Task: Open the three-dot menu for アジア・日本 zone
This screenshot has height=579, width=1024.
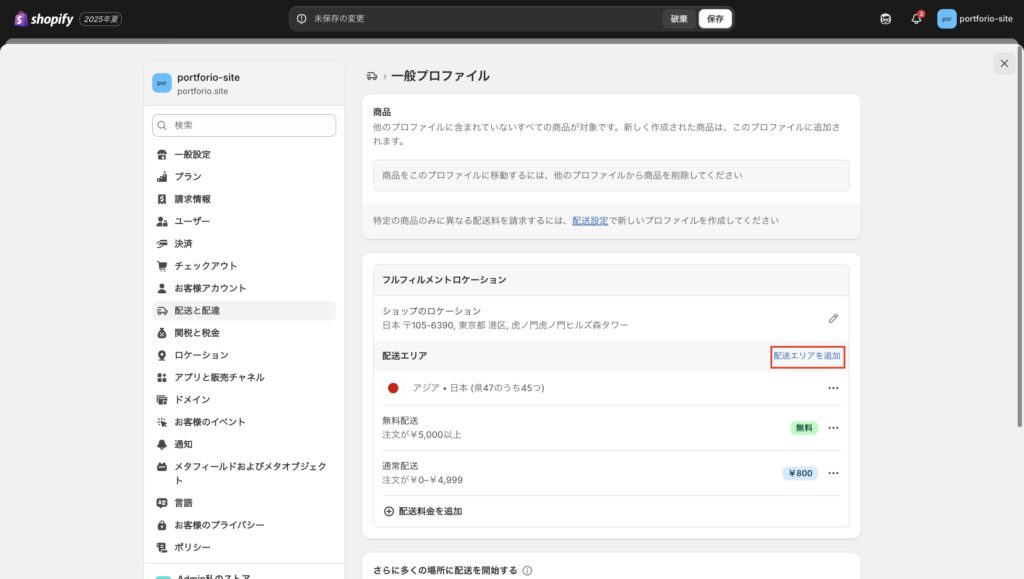Action: [x=833, y=388]
